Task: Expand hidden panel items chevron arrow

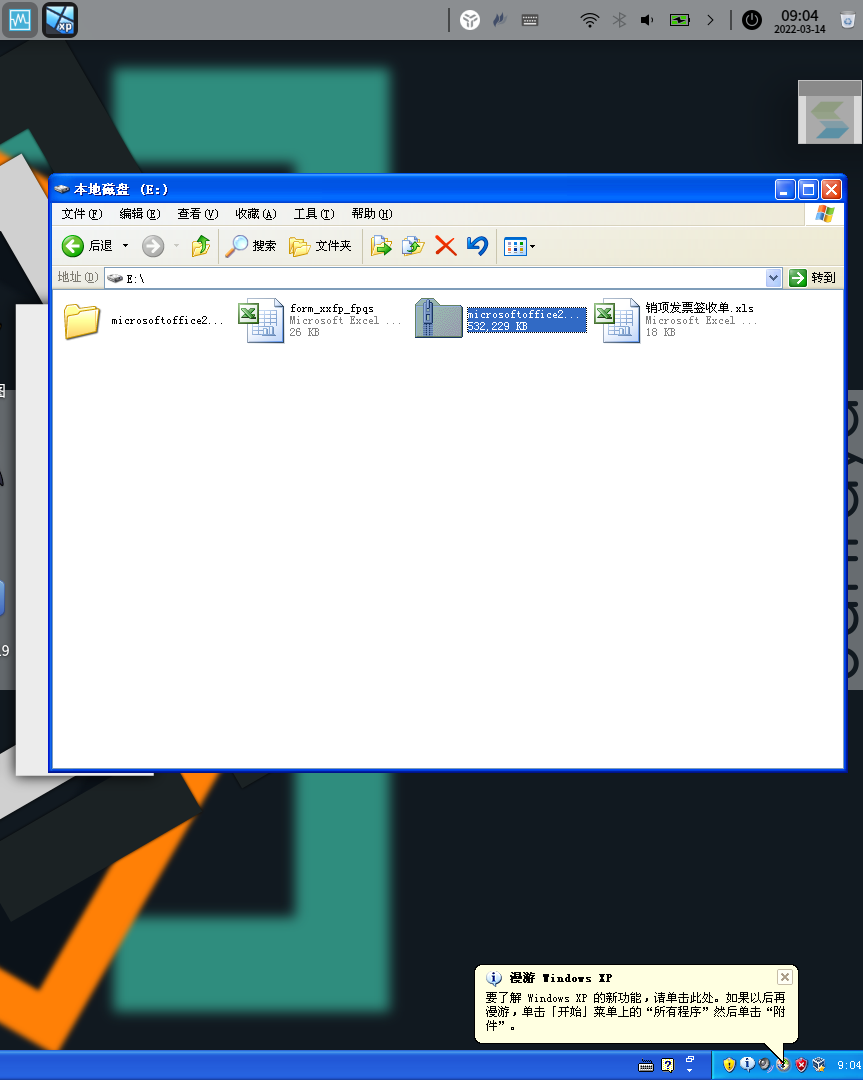Action: pos(710,20)
